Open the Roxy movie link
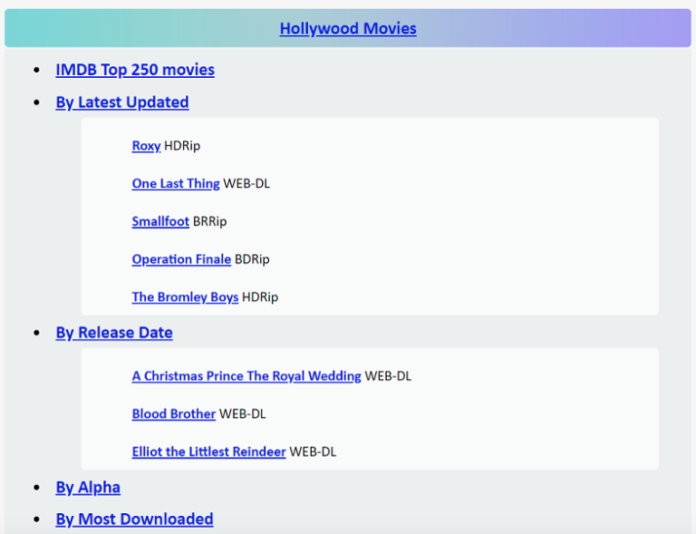This screenshot has width=696, height=534. pyautogui.click(x=146, y=146)
